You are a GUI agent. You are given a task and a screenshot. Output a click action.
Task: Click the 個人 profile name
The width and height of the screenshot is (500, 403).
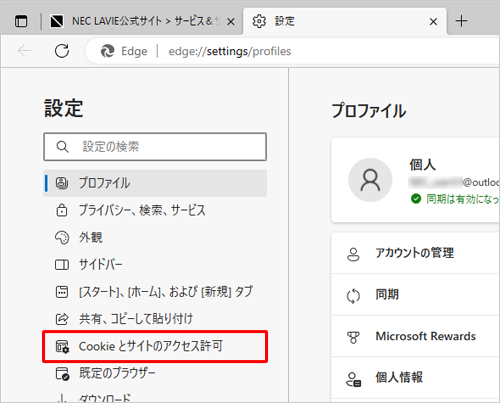[x=422, y=165]
